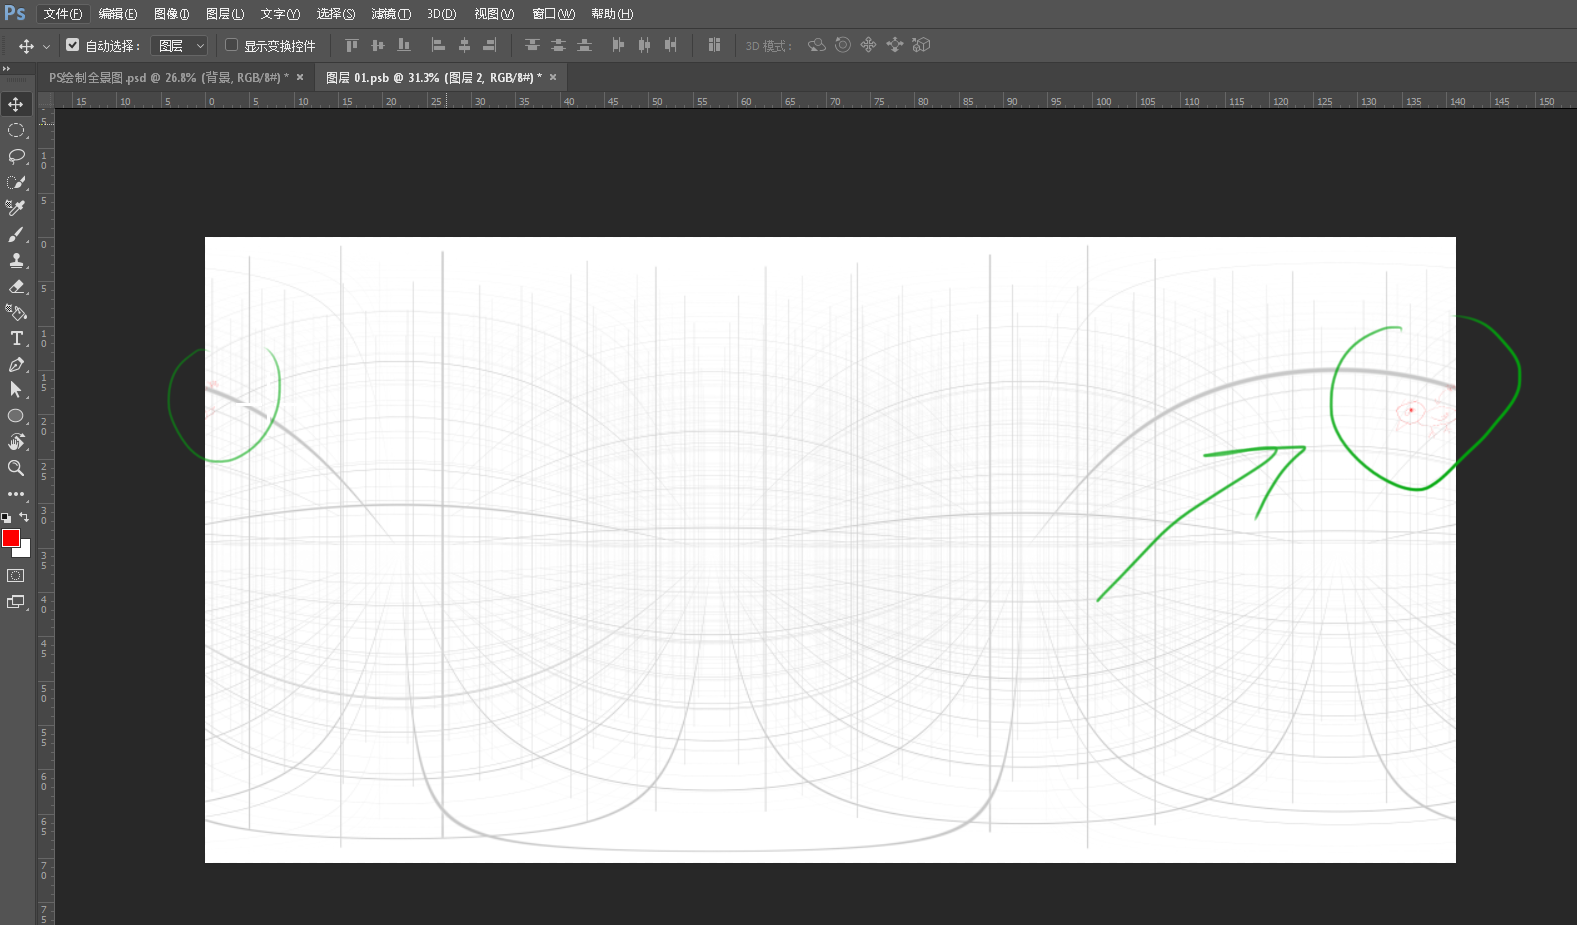Align vertical centers in options bar
Screen dimensions: 1577x925
377,45
